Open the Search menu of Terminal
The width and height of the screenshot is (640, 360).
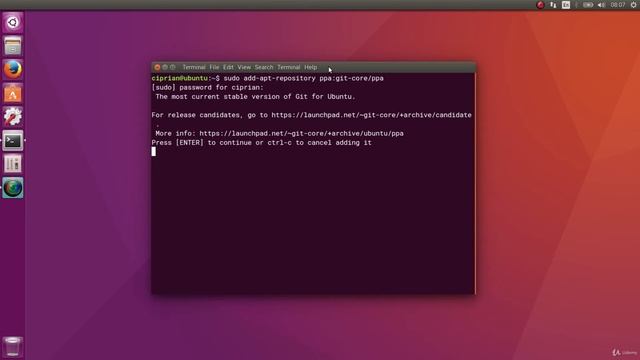[x=264, y=67]
